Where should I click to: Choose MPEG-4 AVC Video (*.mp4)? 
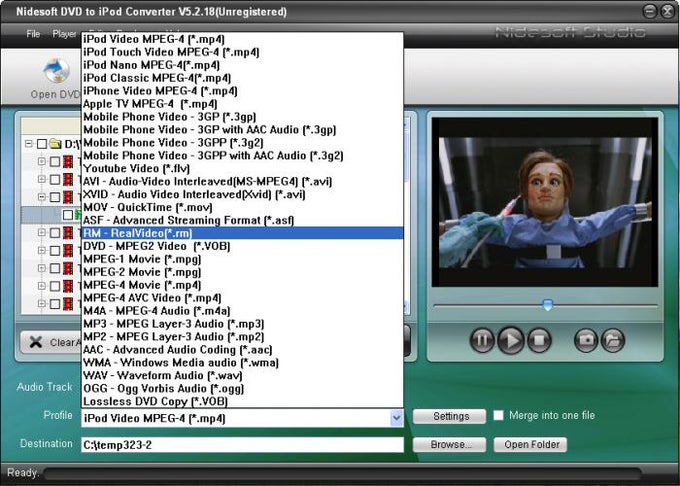242,298
